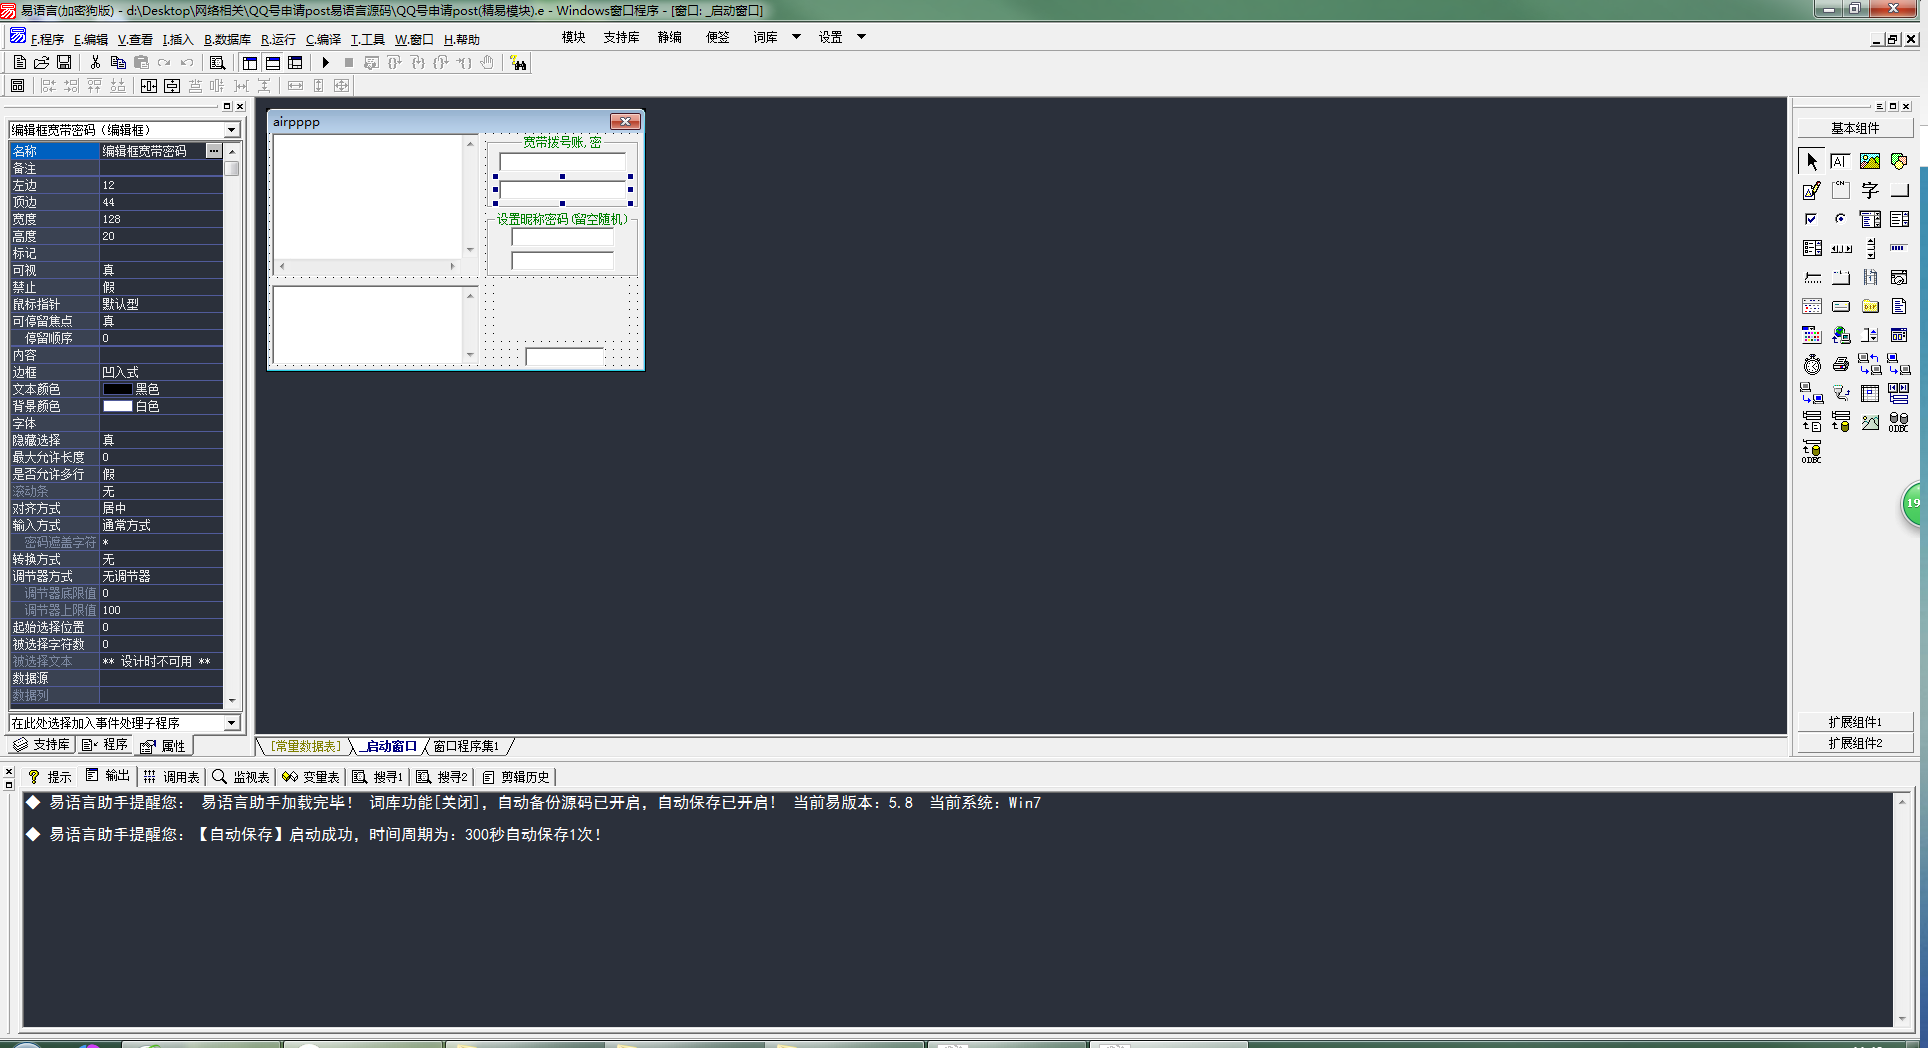Select the Printer component in palette
The image size is (1928, 1048).
tap(1840, 365)
